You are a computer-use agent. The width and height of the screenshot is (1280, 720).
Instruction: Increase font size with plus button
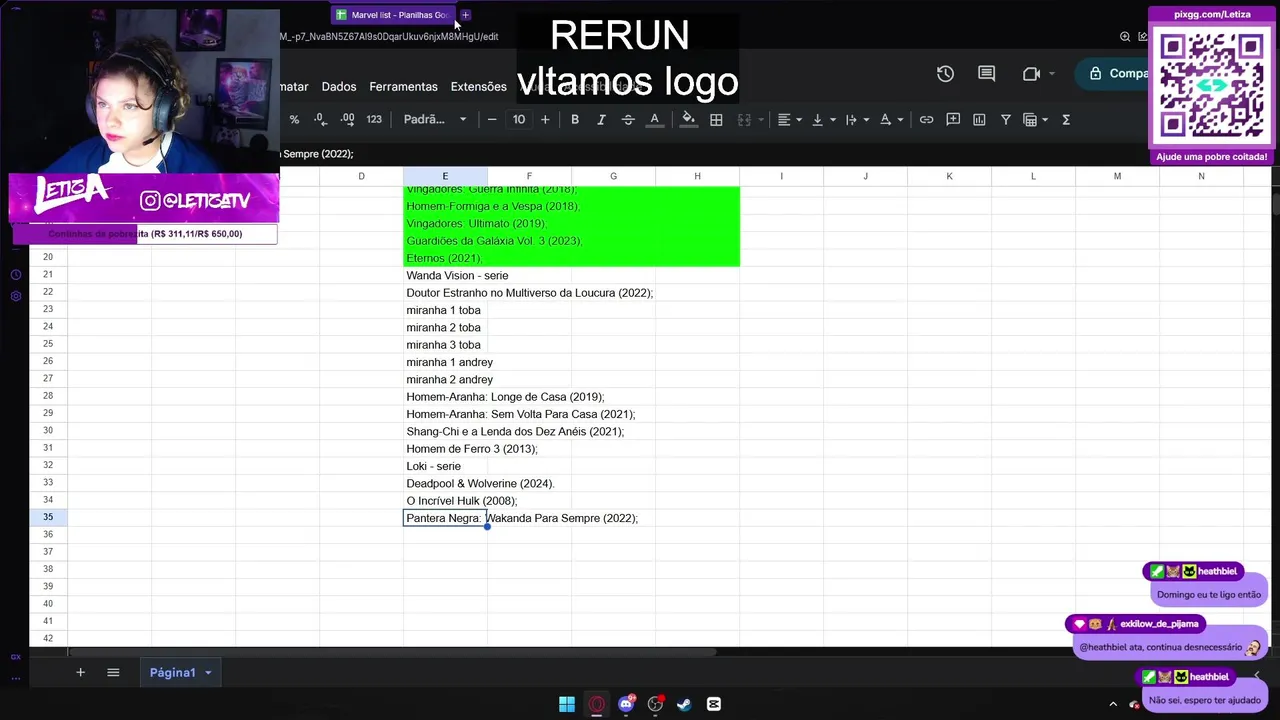[x=545, y=119]
